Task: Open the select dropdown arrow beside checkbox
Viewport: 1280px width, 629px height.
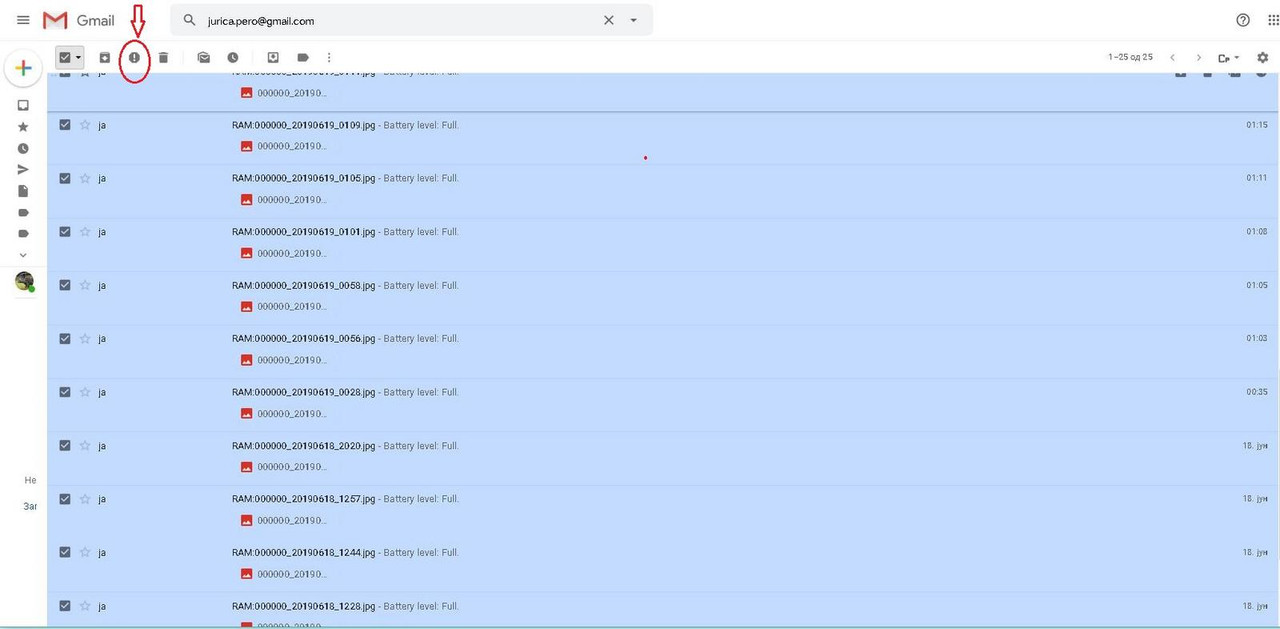Action: 78,58
